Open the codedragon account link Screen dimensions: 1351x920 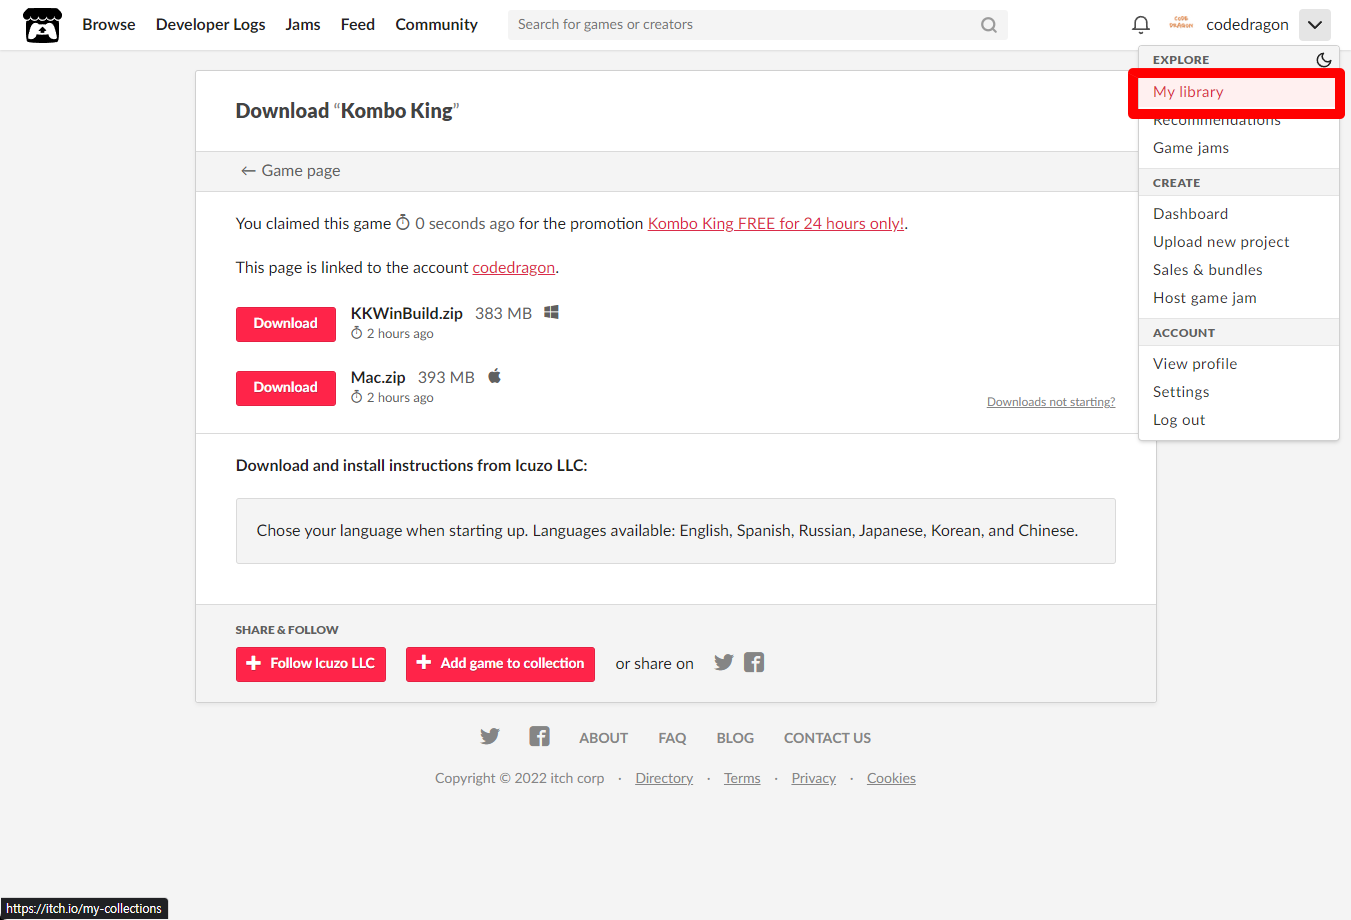tap(514, 268)
